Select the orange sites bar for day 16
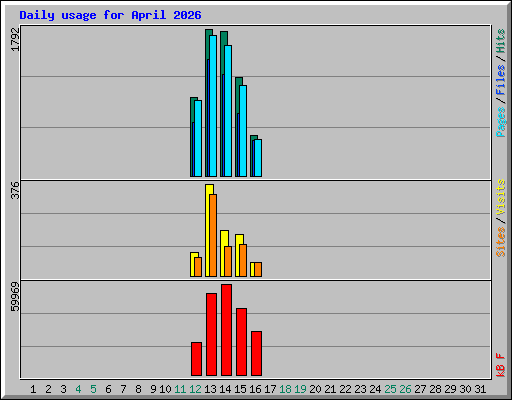Image resolution: width=512 pixels, height=400 pixels. click(258, 269)
